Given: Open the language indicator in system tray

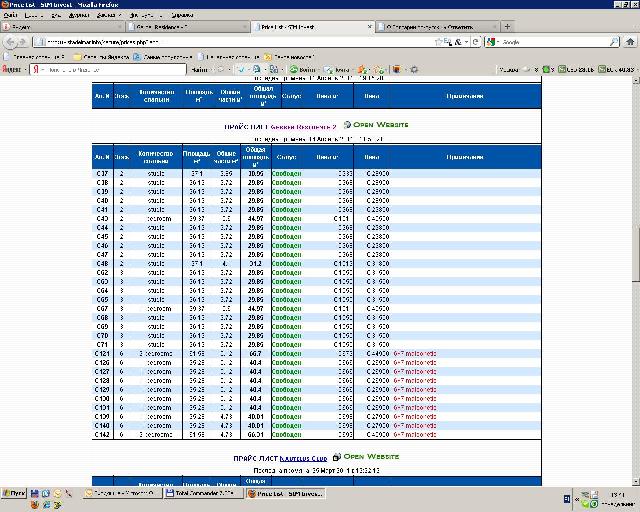Looking at the screenshot, I should 567,499.
